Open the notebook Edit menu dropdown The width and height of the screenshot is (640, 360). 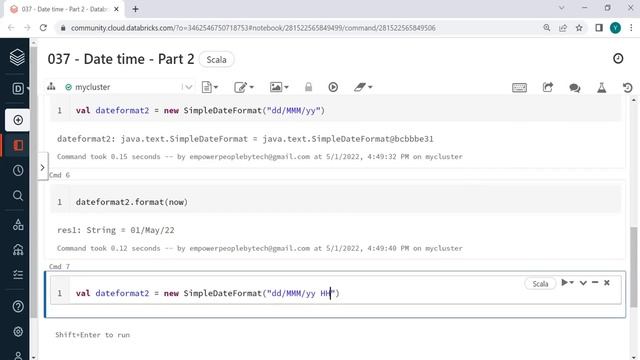pos(244,87)
